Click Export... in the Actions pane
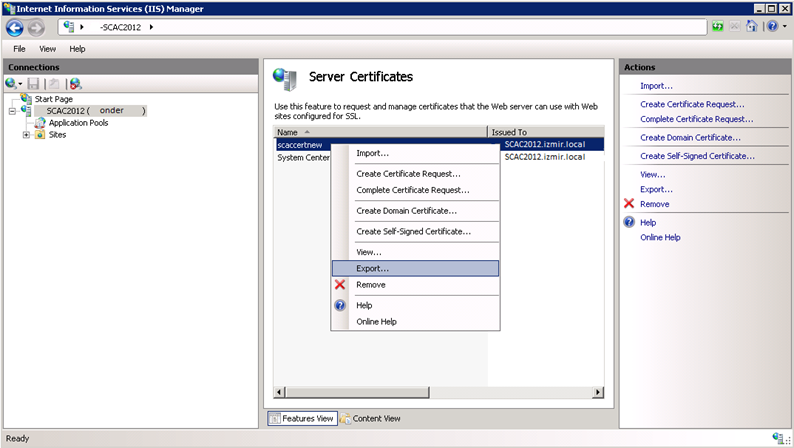This screenshot has height=448, width=794. click(x=656, y=189)
